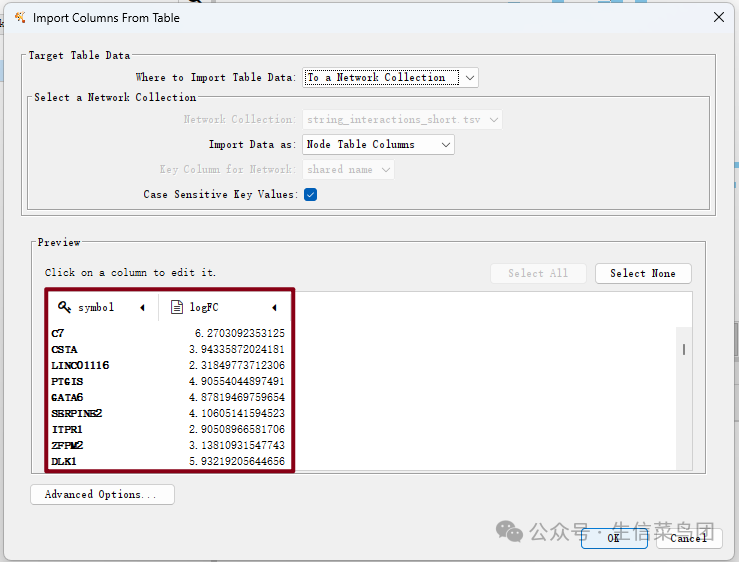This screenshot has height=562, width=739.
Task: Click the logFC column header
Action: click(x=224, y=307)
